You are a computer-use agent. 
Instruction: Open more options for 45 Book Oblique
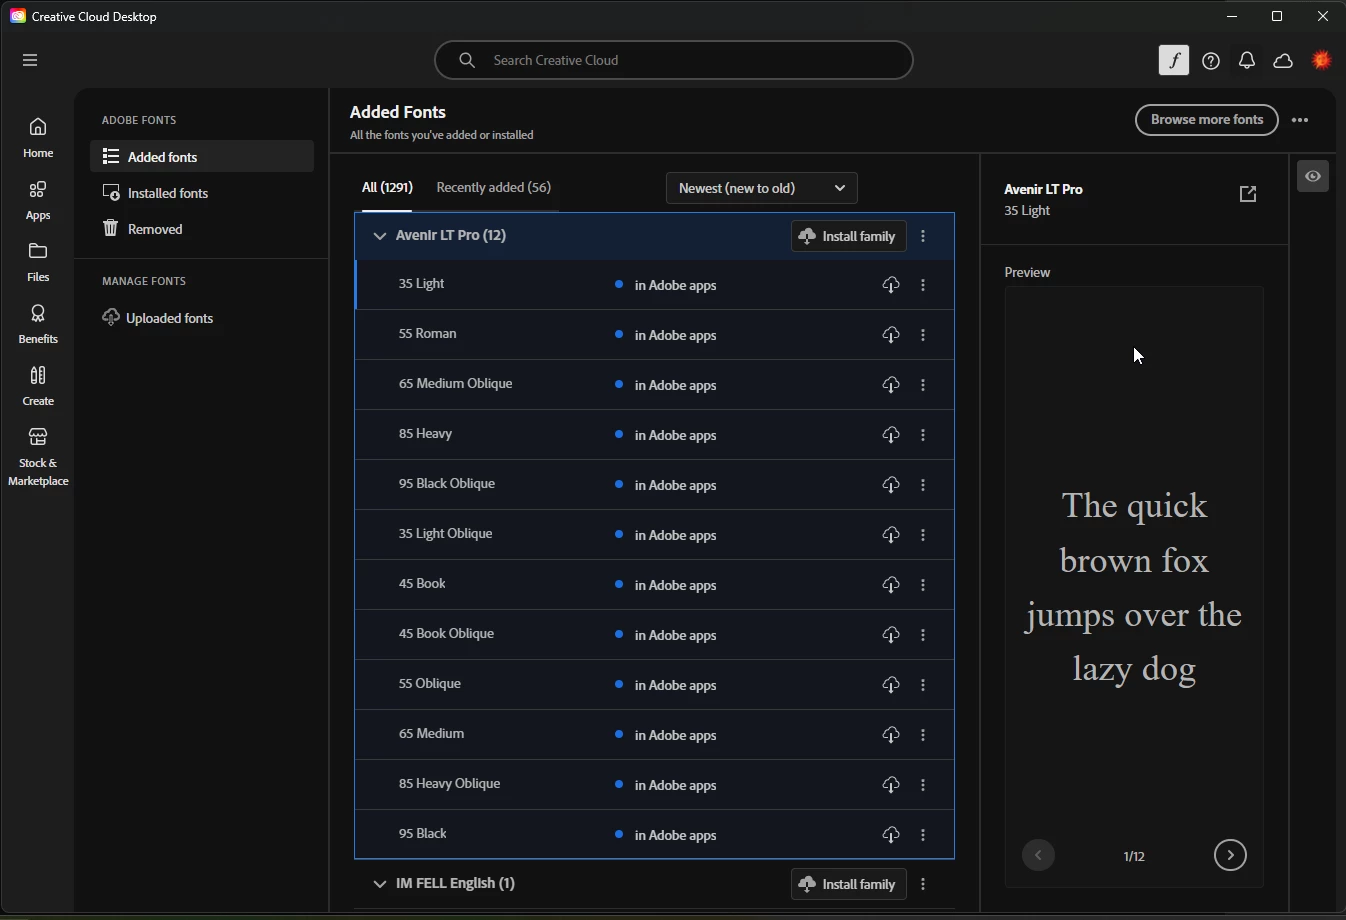923,635
